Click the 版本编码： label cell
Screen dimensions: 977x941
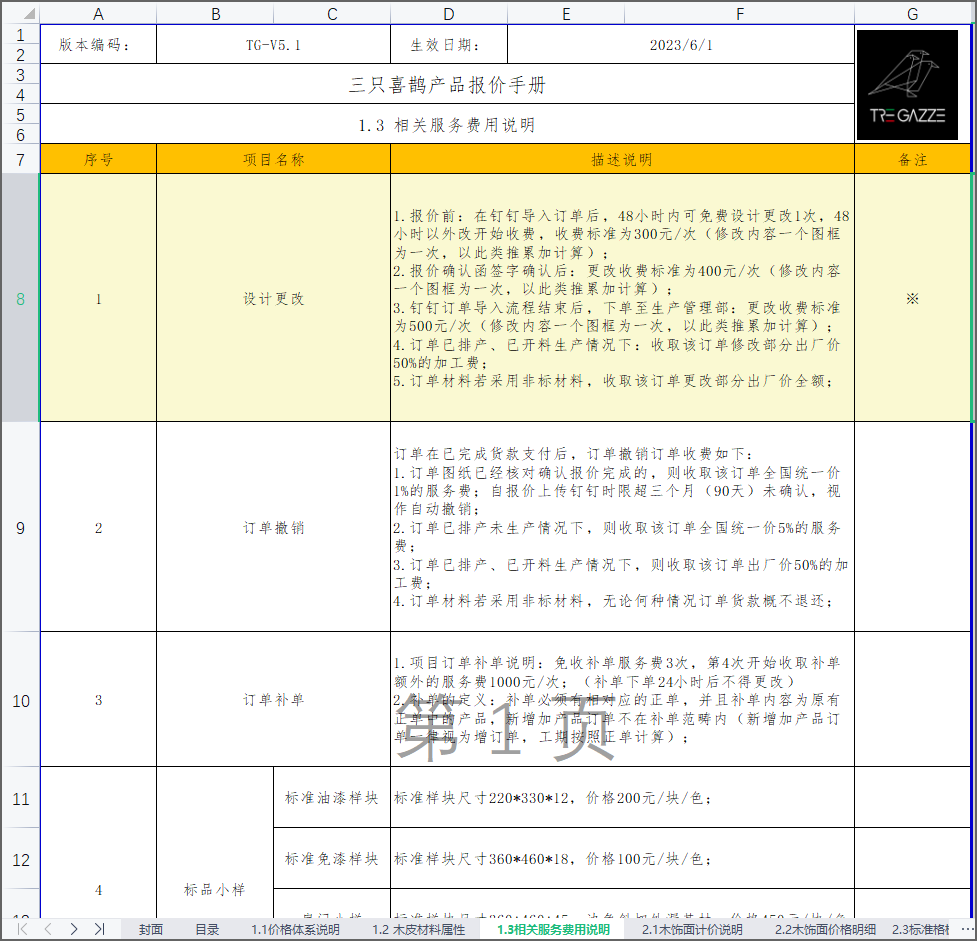coord(98,44)
